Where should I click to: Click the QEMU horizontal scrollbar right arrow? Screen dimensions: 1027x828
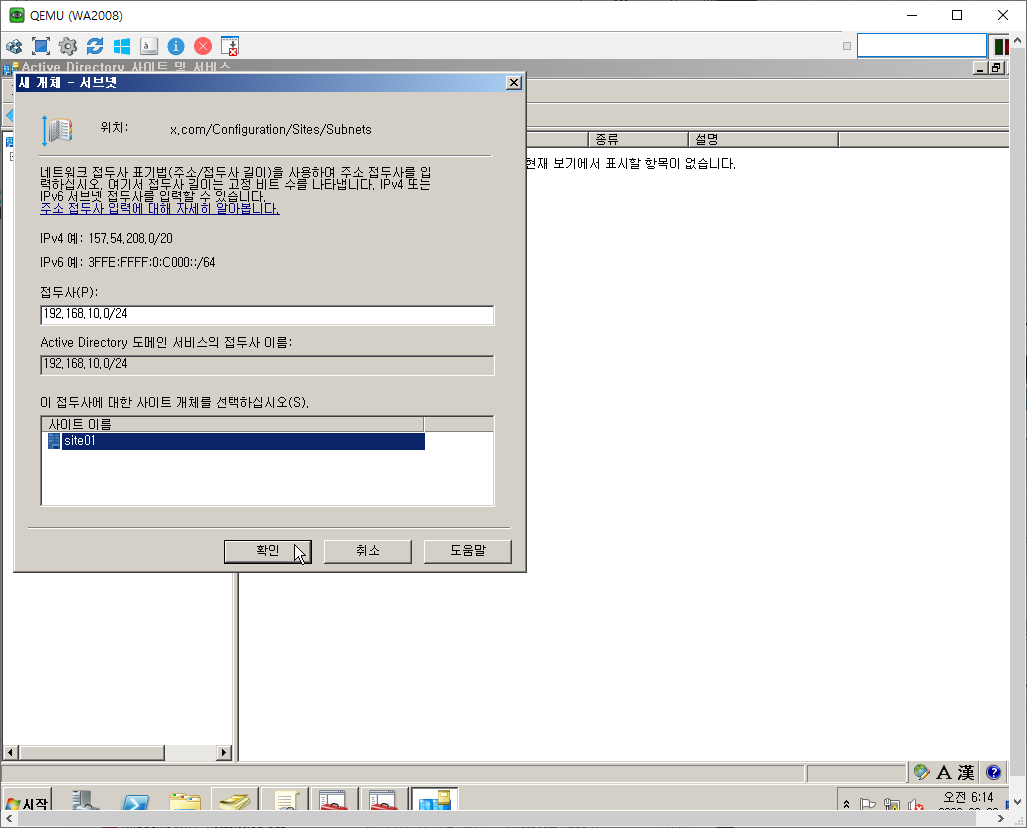[1000, 819]
